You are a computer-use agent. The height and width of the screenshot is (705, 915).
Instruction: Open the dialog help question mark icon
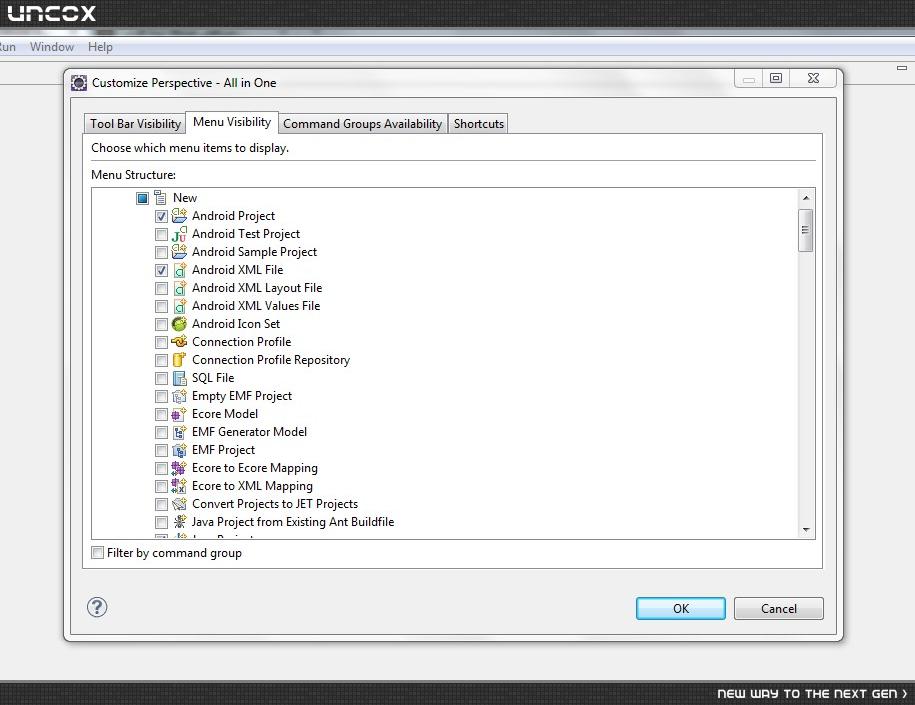(97, 608)
